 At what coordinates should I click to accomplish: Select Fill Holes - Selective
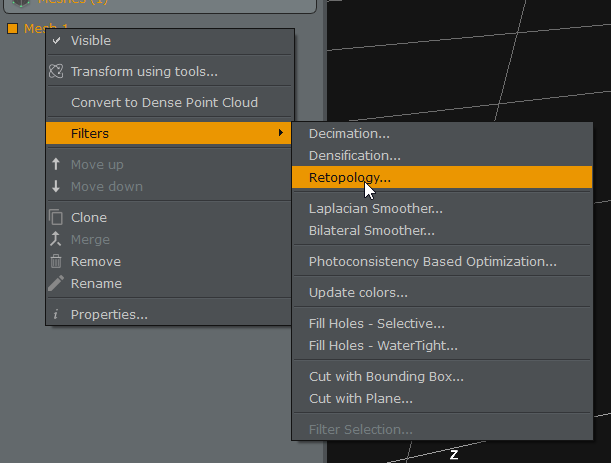pos(442,323)
